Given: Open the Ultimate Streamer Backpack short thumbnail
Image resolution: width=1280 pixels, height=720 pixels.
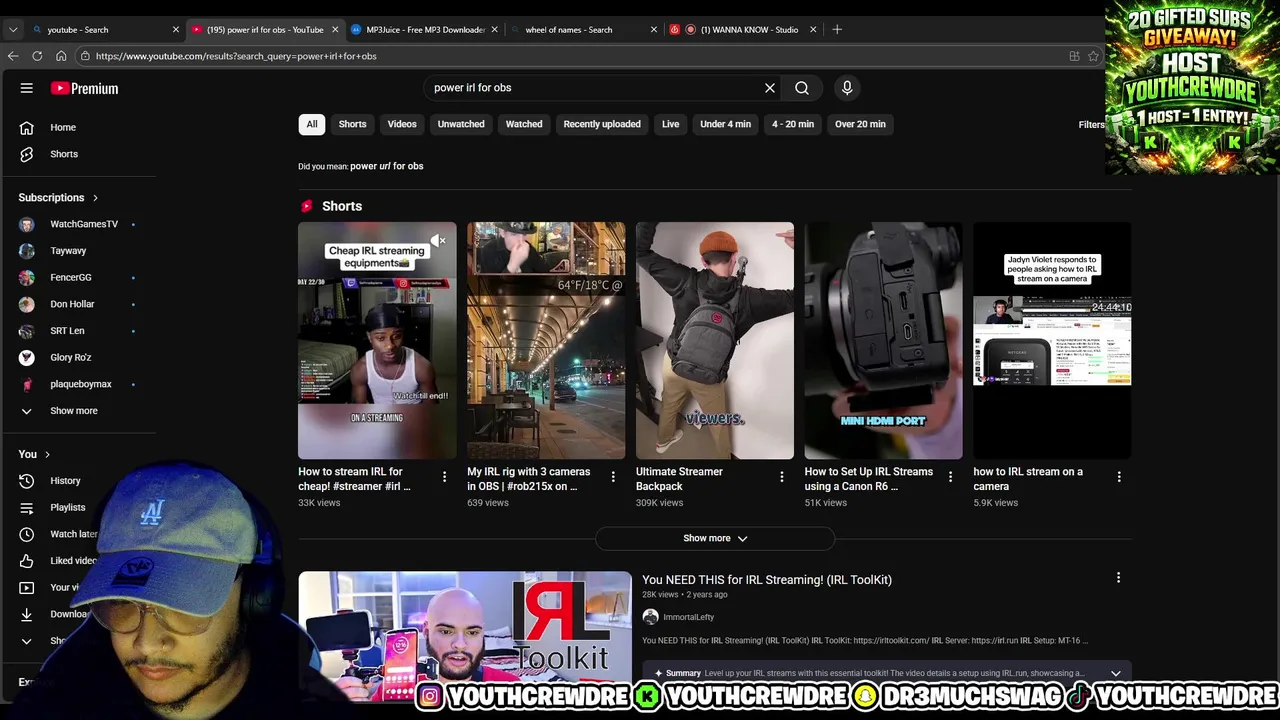Looking at the screenshot, I should click(x=715, y=340).
